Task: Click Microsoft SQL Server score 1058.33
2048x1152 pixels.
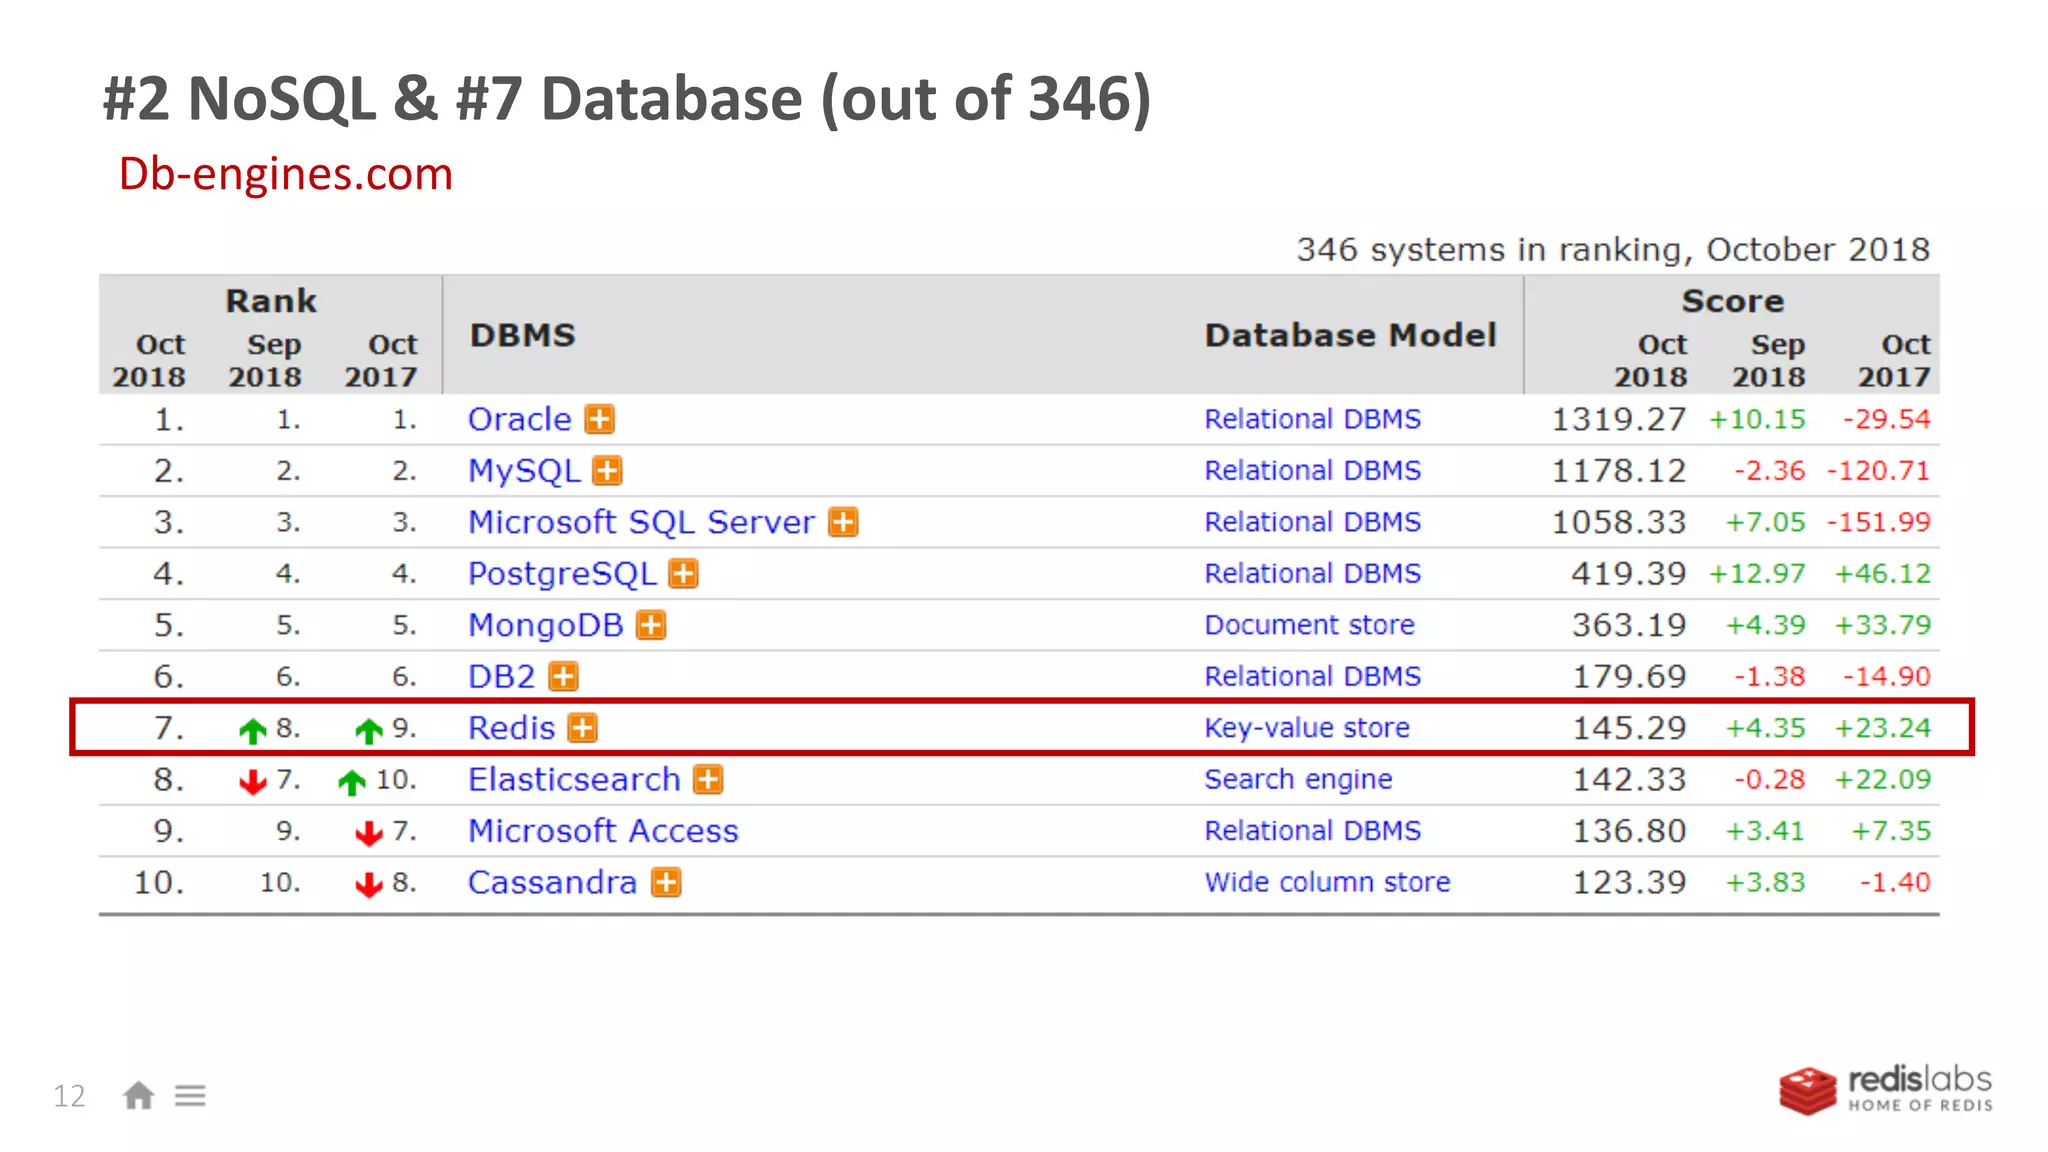Action: (1619, 522)
